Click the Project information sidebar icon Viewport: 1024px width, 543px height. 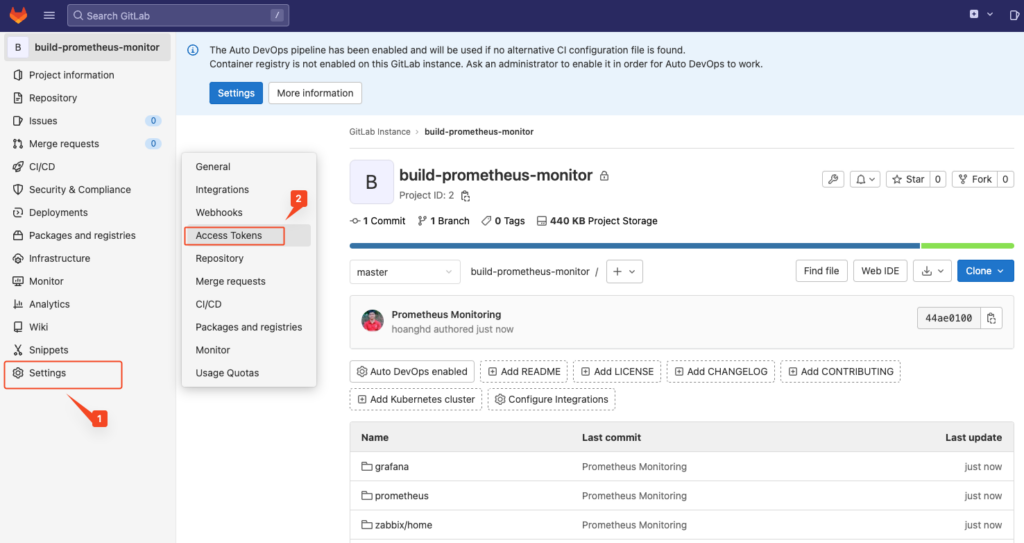click(x=18, y=75)
